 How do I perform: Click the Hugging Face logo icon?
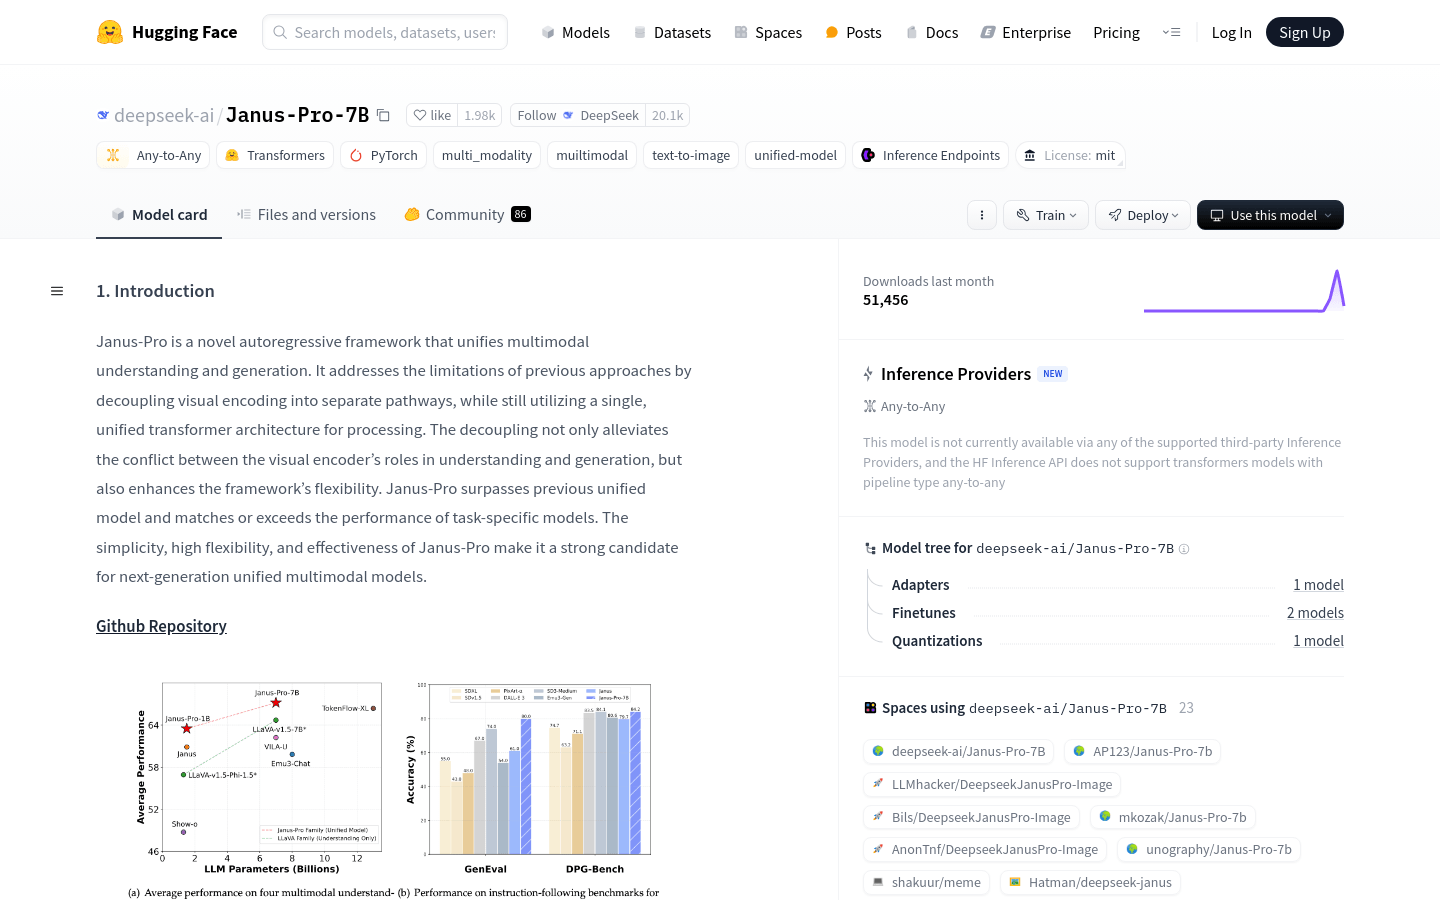tap(110, 32)
